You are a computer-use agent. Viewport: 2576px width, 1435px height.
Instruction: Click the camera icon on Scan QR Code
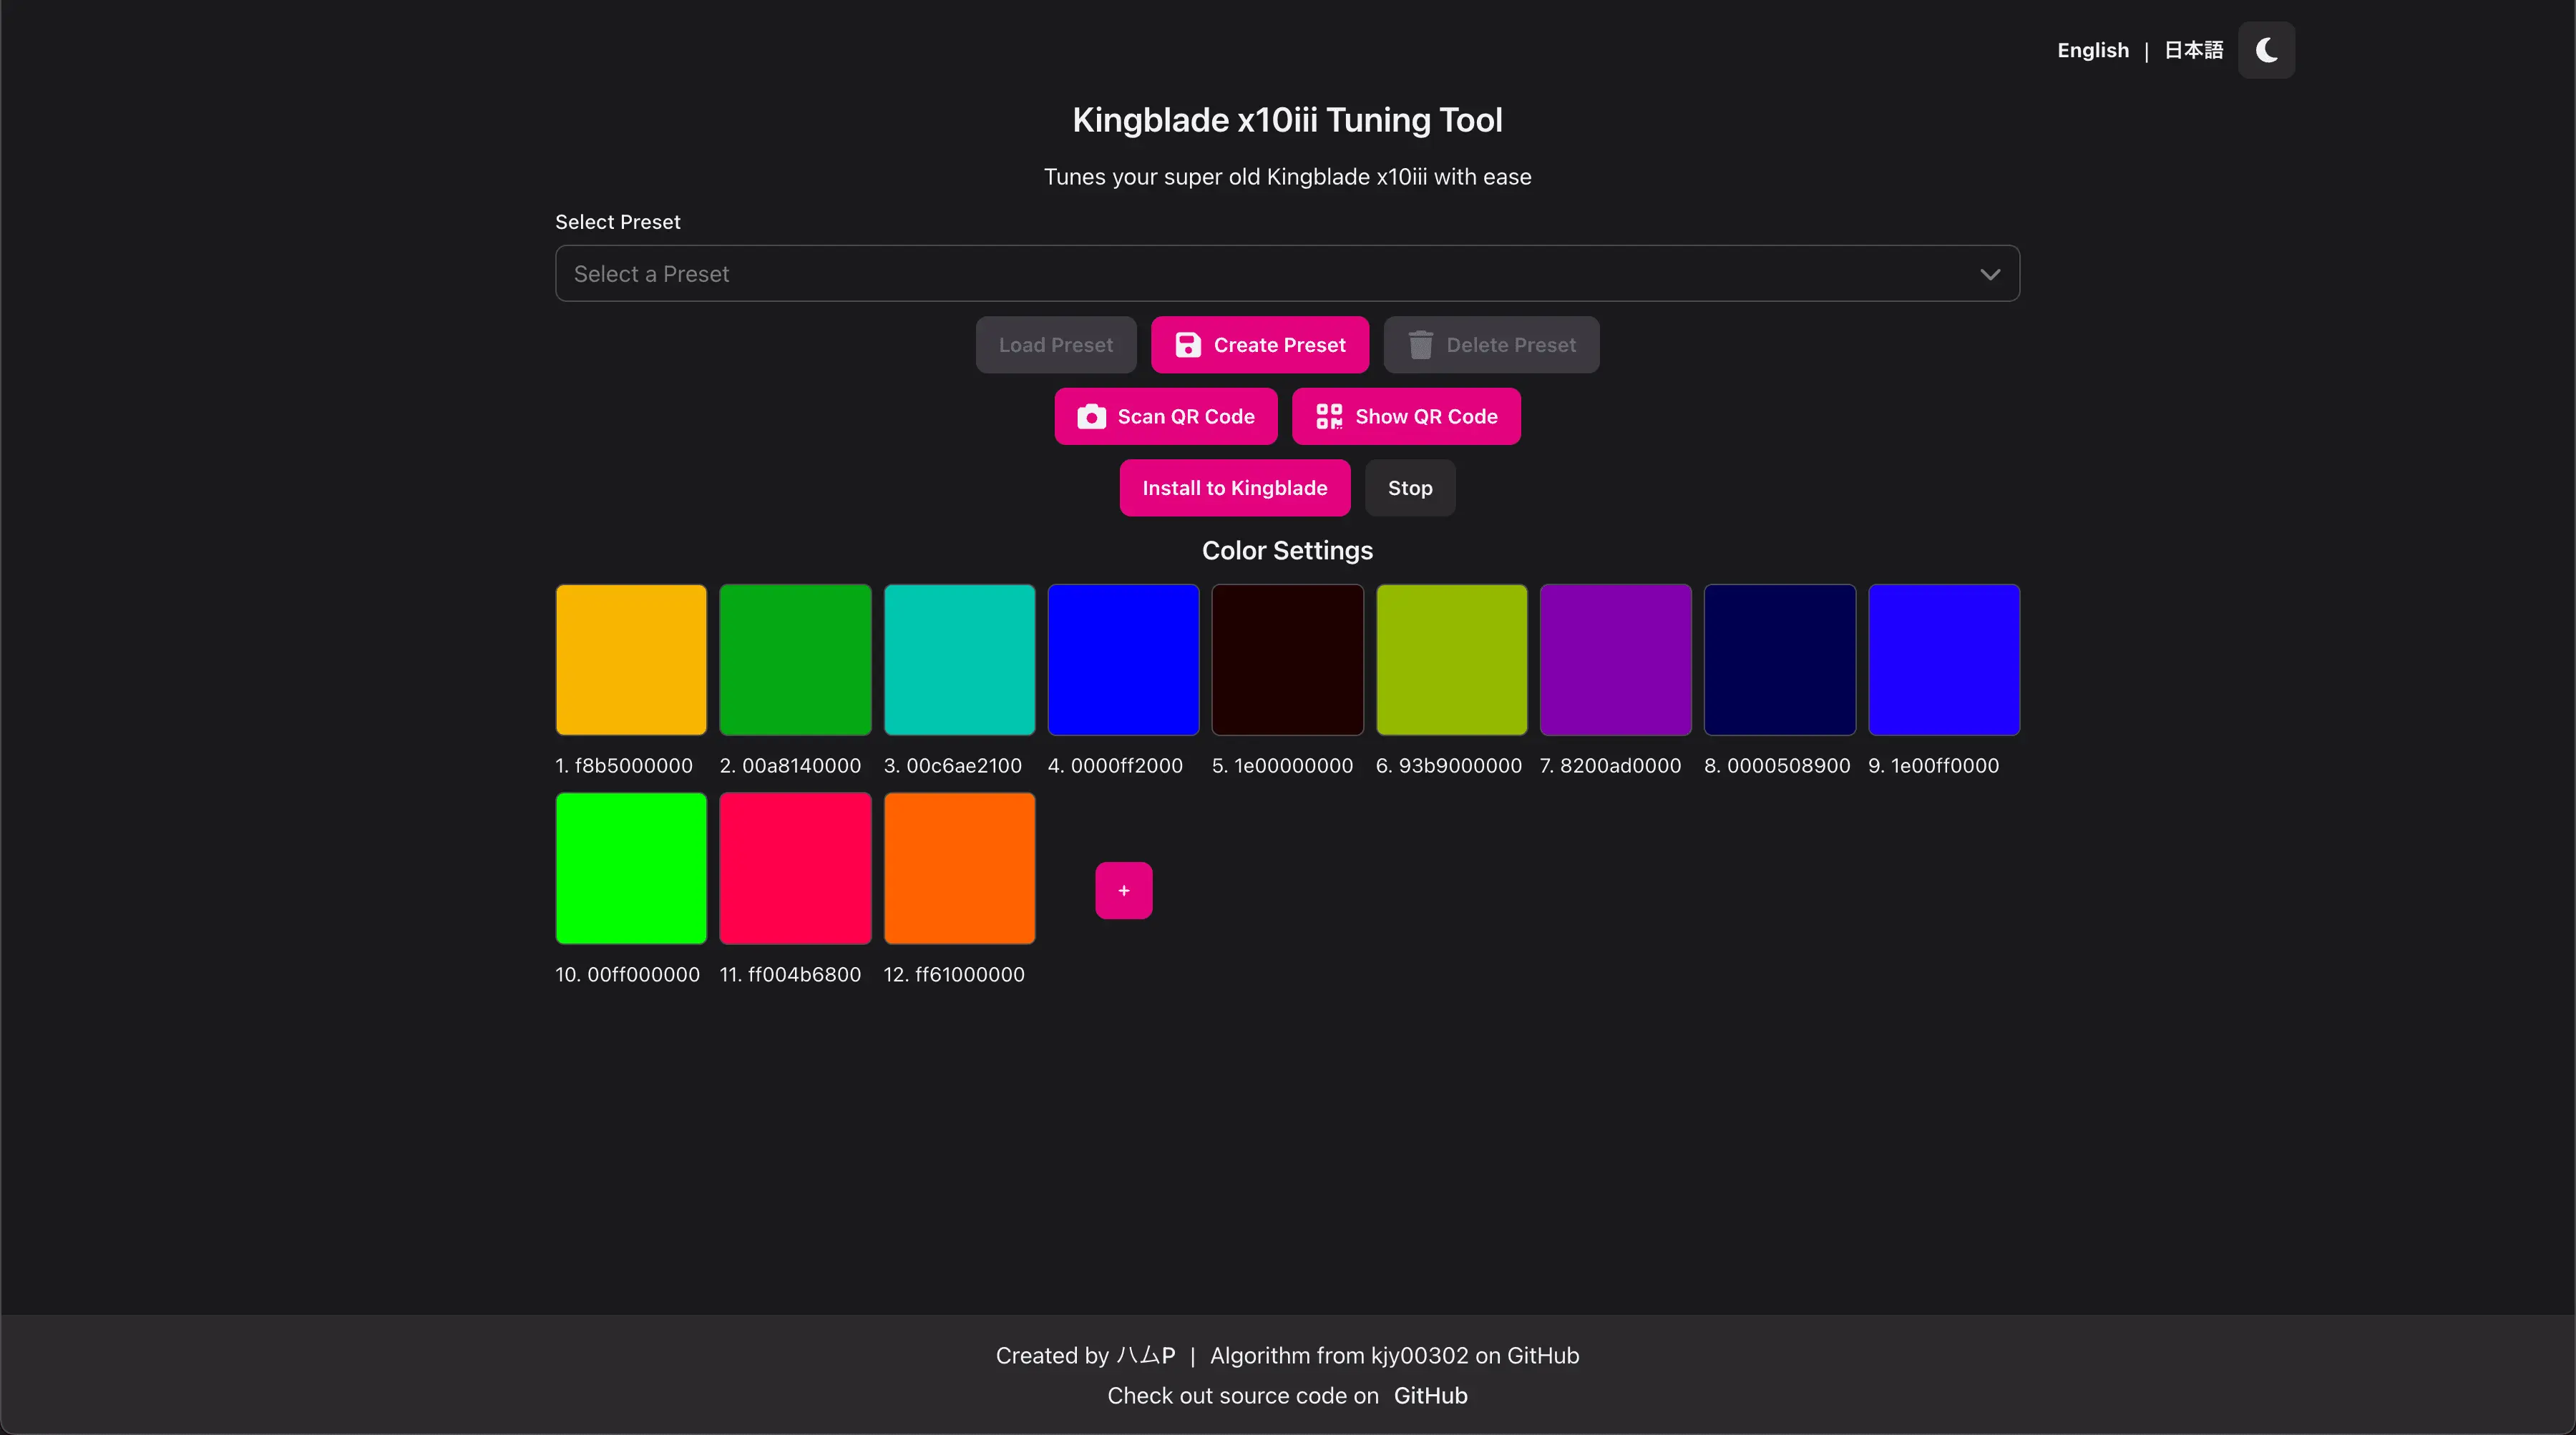click(1091, 417)
